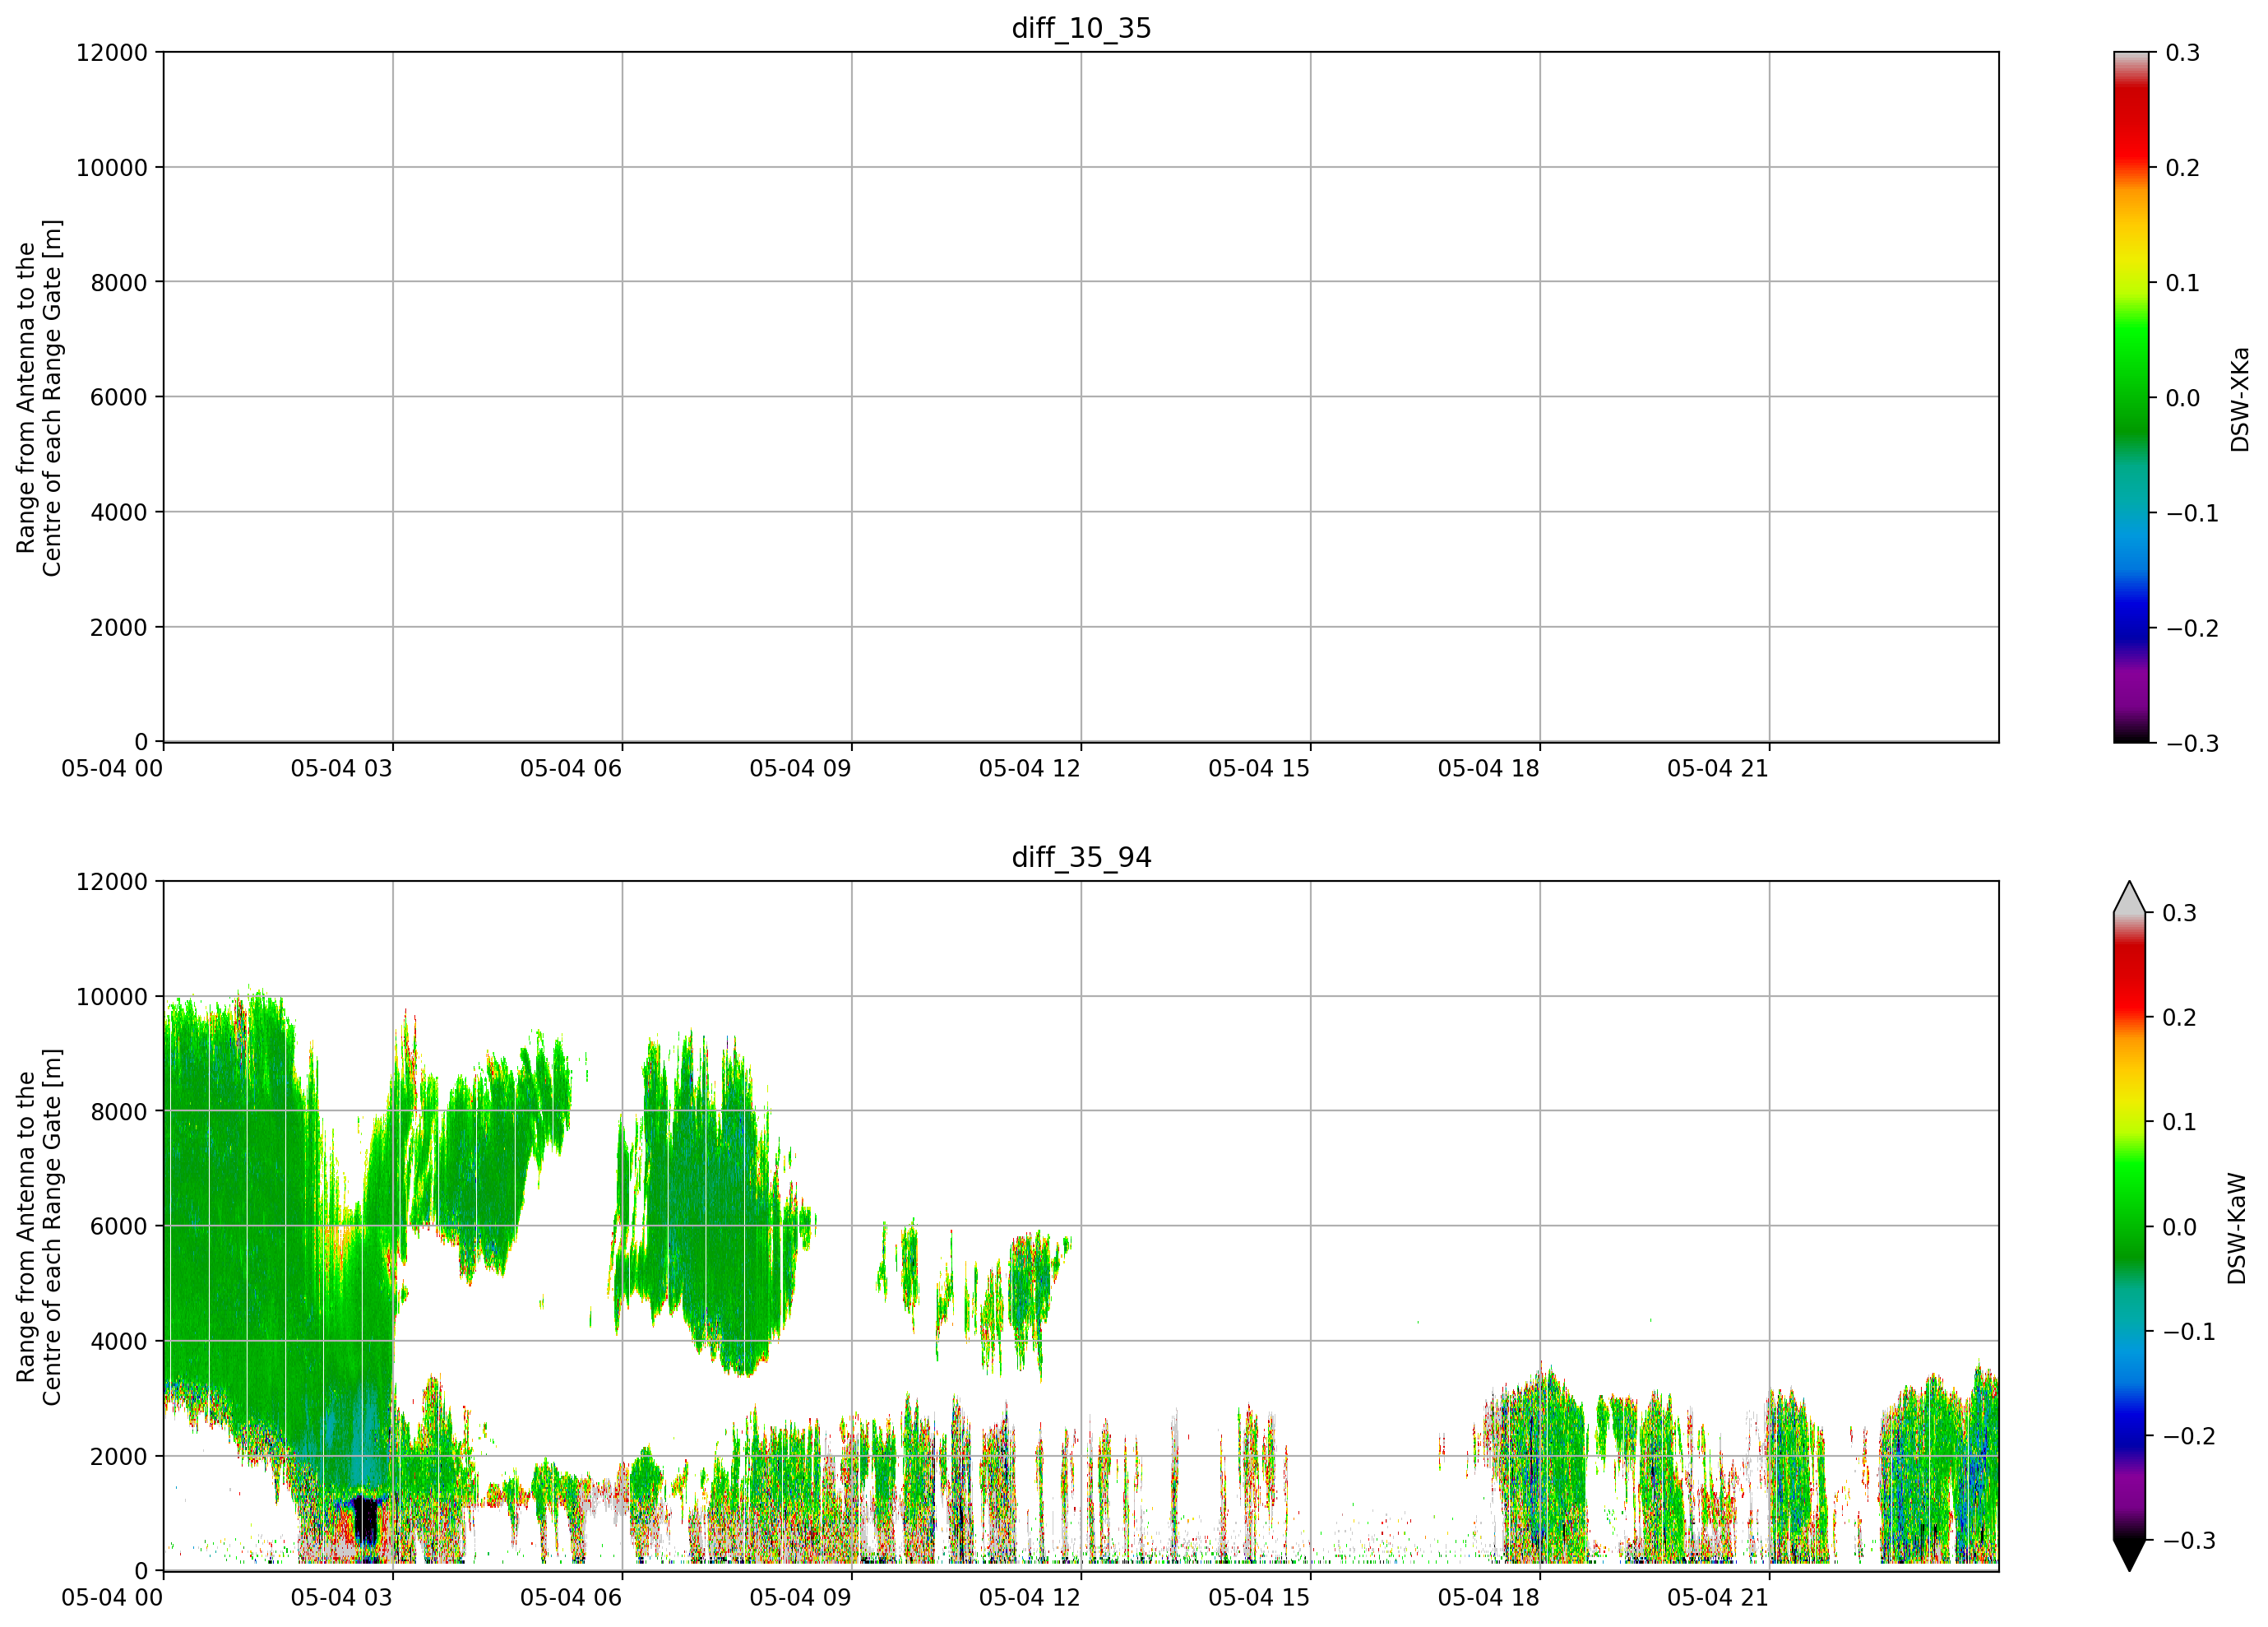Screen dimensions: 2268x1627
Task: Click the y-axis range label of diff_35_94 plot
Action: pos(39,1227)
